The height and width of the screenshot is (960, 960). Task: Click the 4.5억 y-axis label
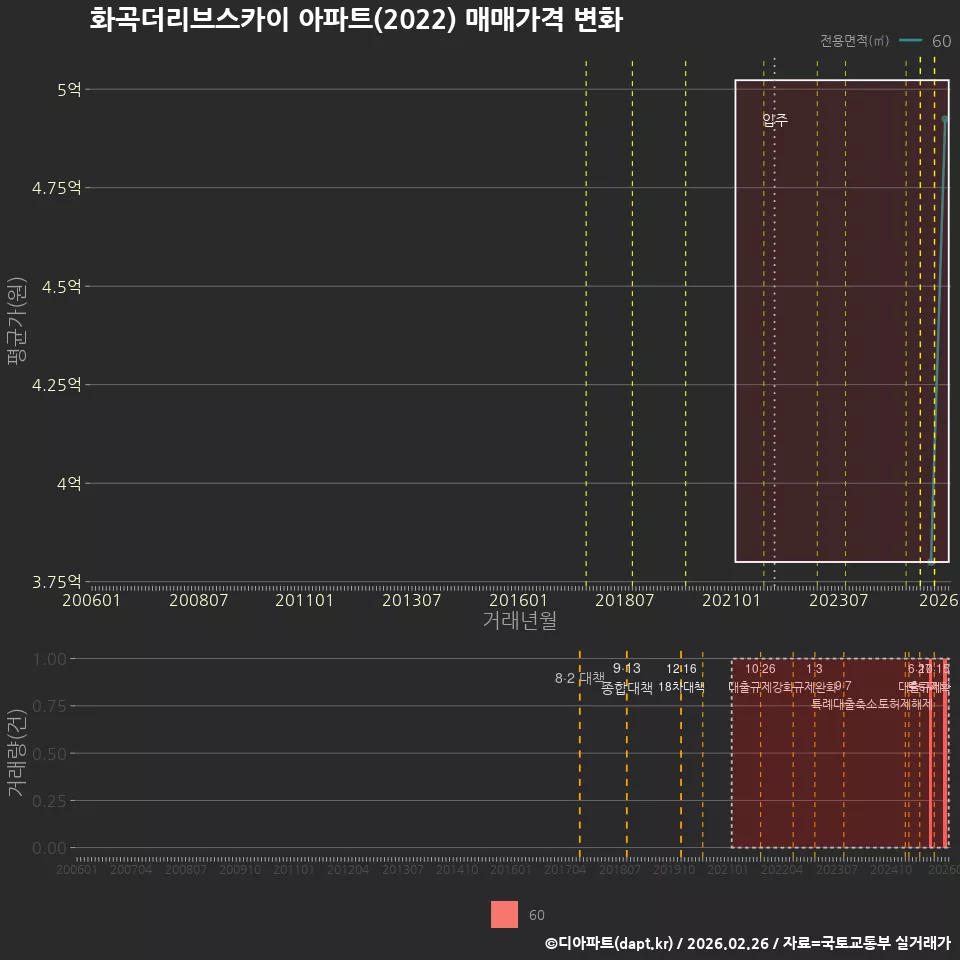click(62, 287)
